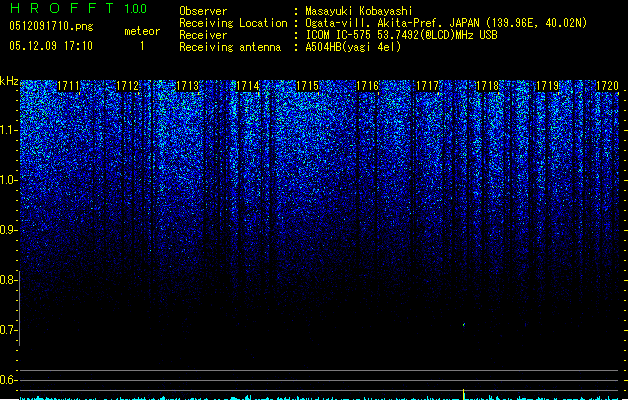Image resolution: width=629 pixels, height=400 pixels.
Task: Click the meteor count value 1
Action: 142,46
